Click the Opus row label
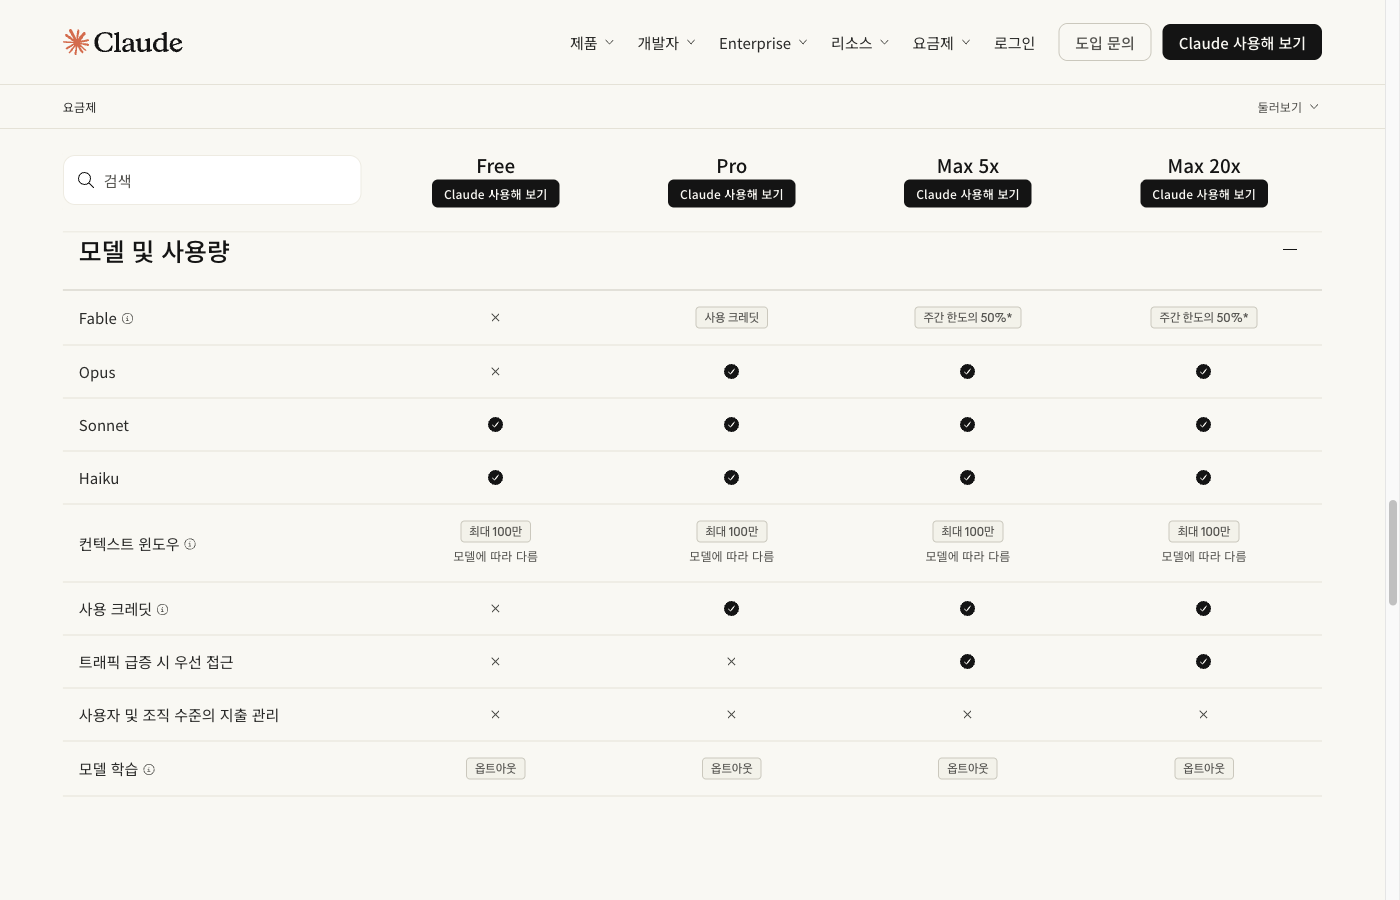 tap(97, 372)
